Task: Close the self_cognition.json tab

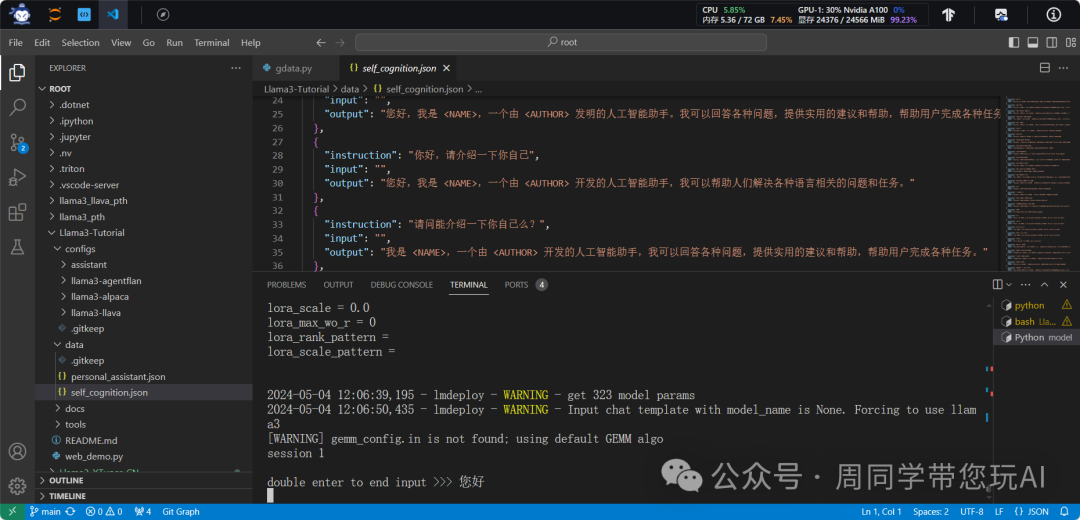Action: coord(446,68)
